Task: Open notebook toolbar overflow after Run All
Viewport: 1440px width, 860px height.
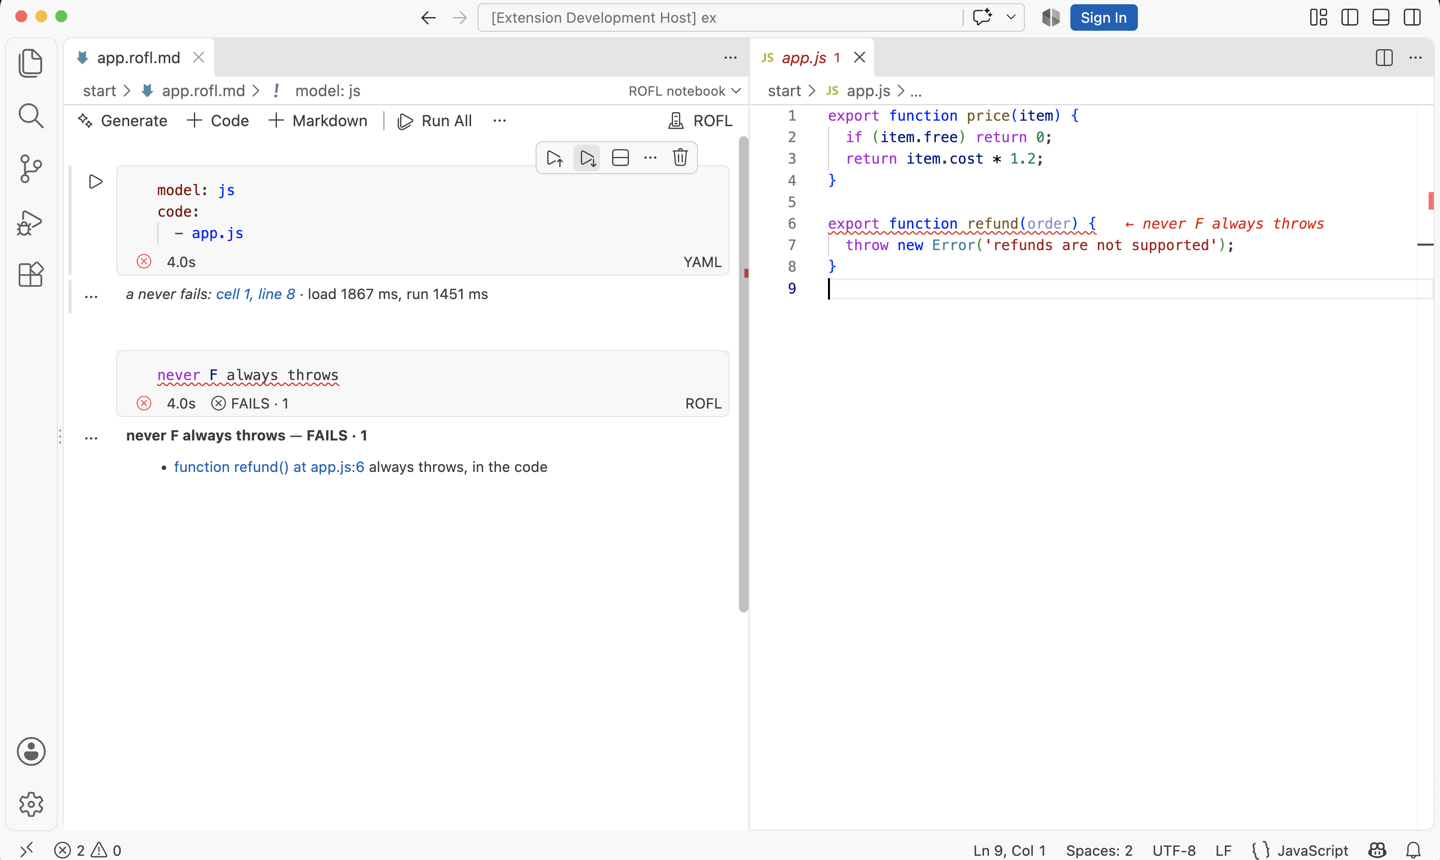Action: tap(499, 121)
